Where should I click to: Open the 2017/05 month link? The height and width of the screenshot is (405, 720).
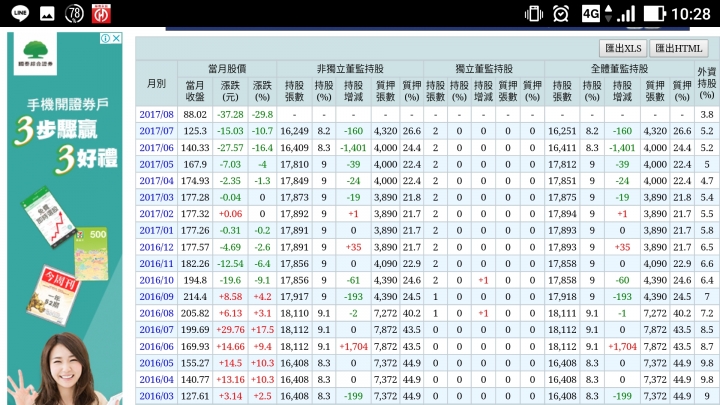coord(157,164)
